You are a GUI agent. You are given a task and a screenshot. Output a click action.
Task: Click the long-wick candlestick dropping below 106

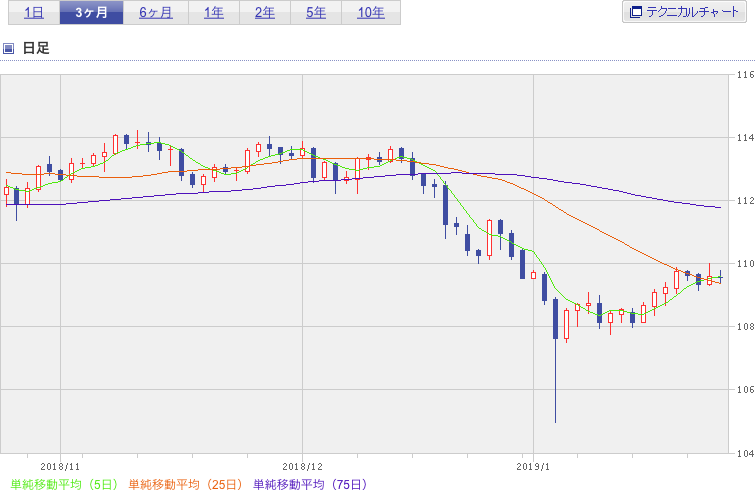[x=555, y=360]
